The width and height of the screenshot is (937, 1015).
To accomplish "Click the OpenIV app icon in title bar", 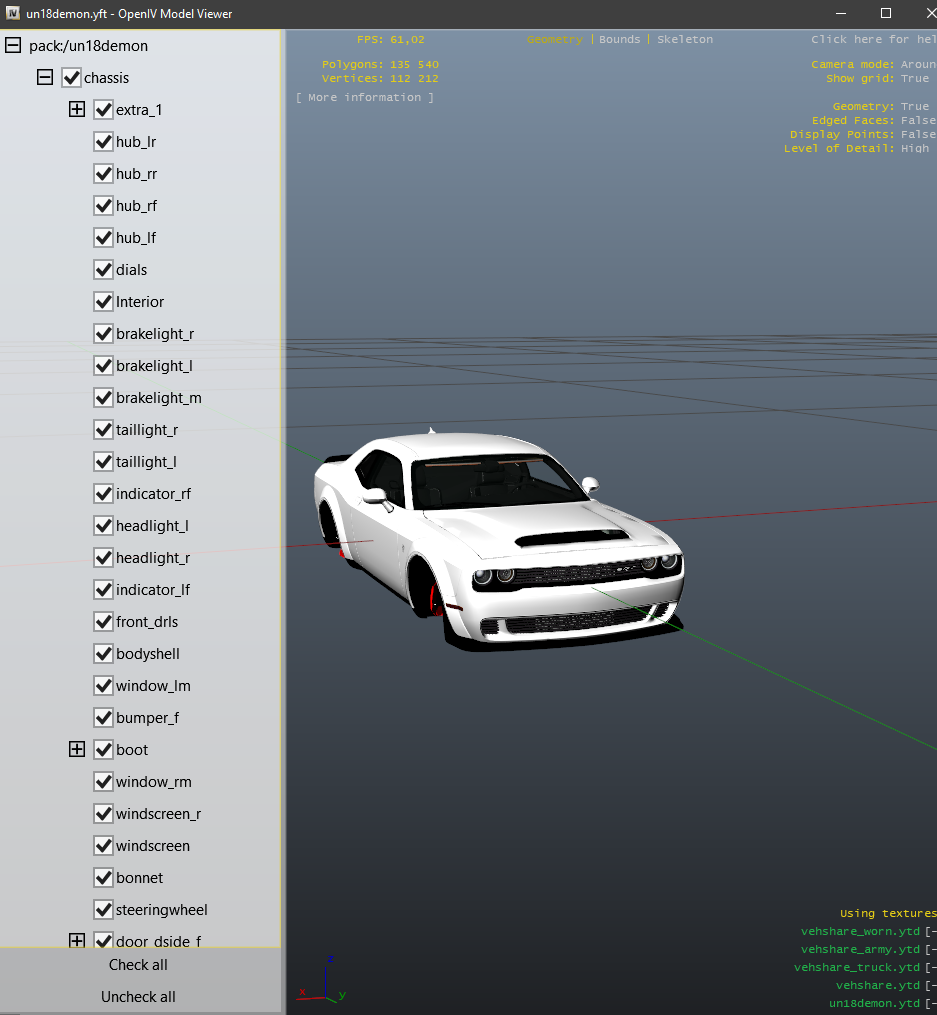I will tap(13, 14).
